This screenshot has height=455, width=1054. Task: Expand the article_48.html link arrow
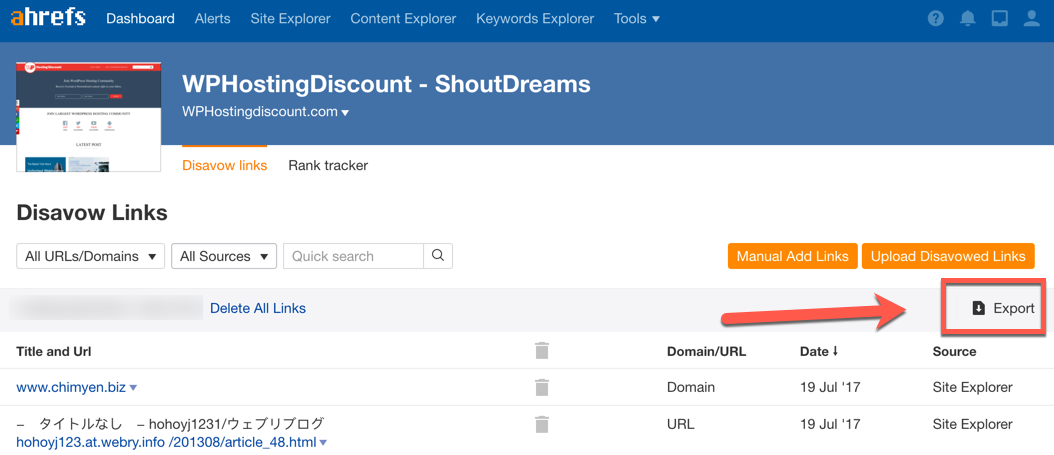pos(323,443)
